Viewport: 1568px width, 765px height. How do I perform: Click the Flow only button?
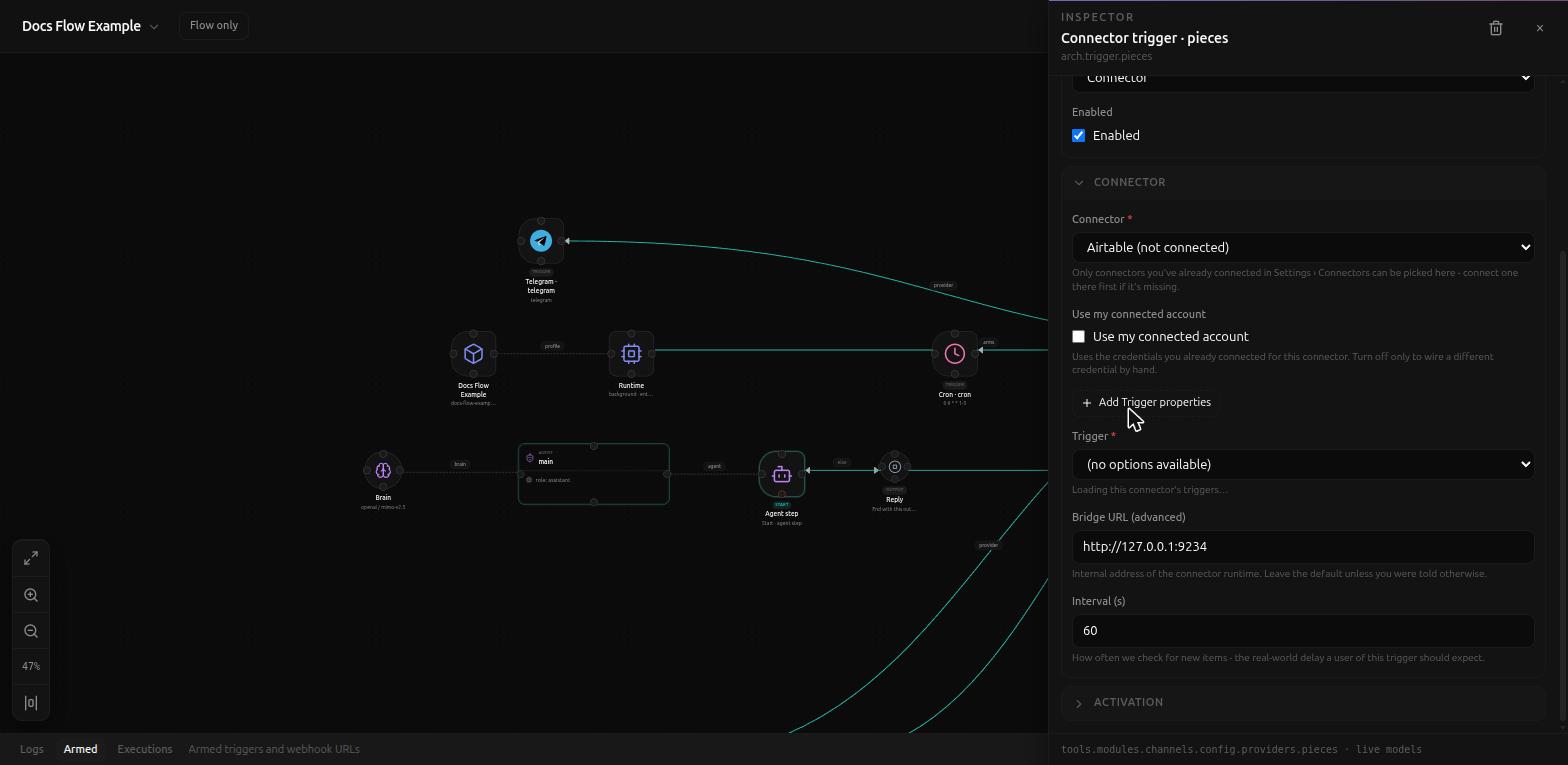coord(214,25)
